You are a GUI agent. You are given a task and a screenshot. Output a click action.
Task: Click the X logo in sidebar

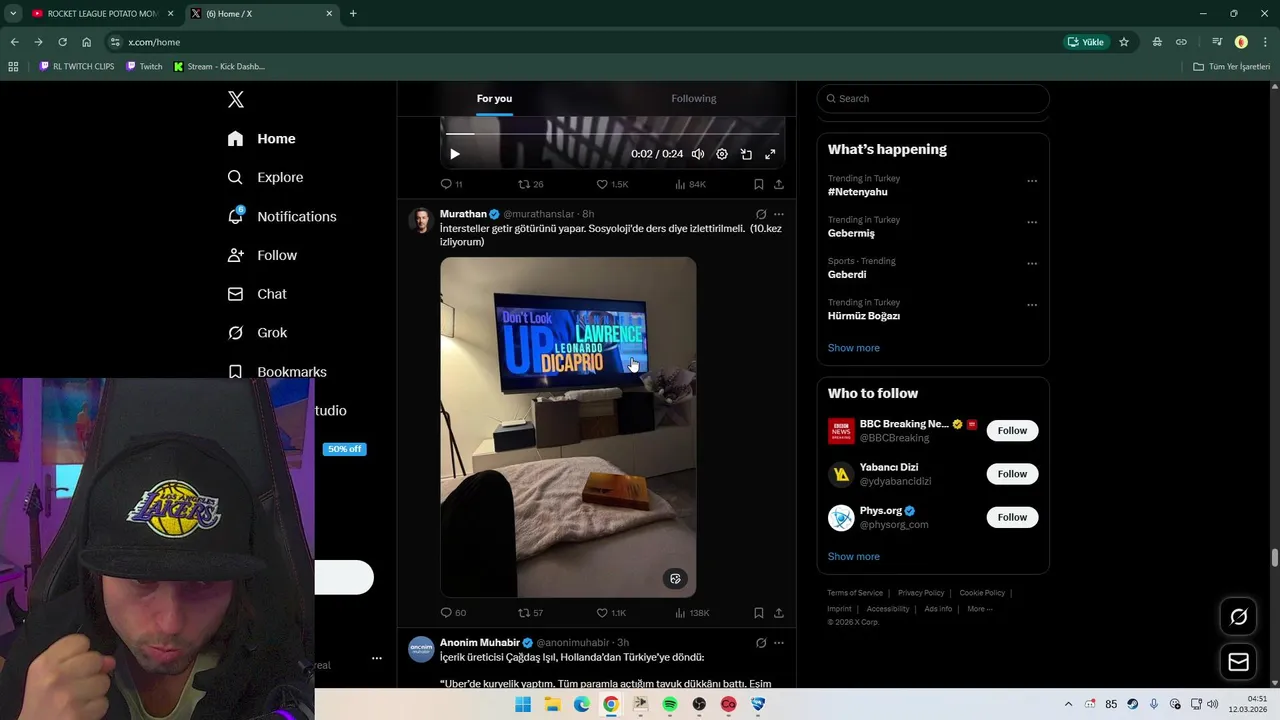click(x=236, y=99)
